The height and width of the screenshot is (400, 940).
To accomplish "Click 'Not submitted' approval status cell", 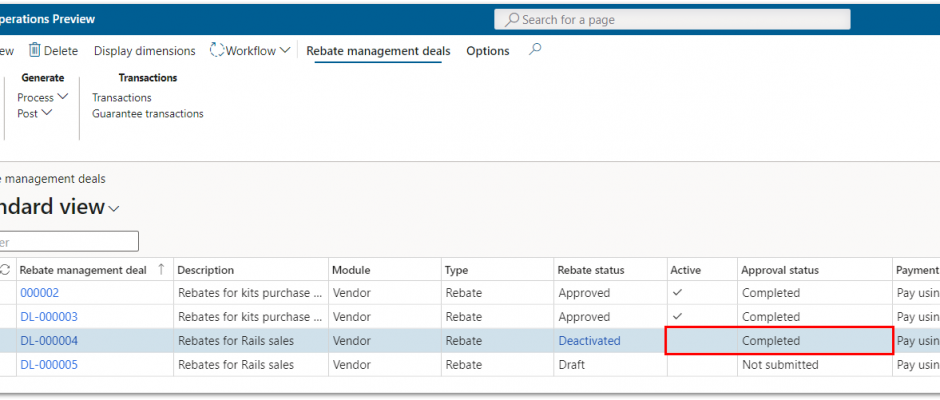I will click(780, 365).
